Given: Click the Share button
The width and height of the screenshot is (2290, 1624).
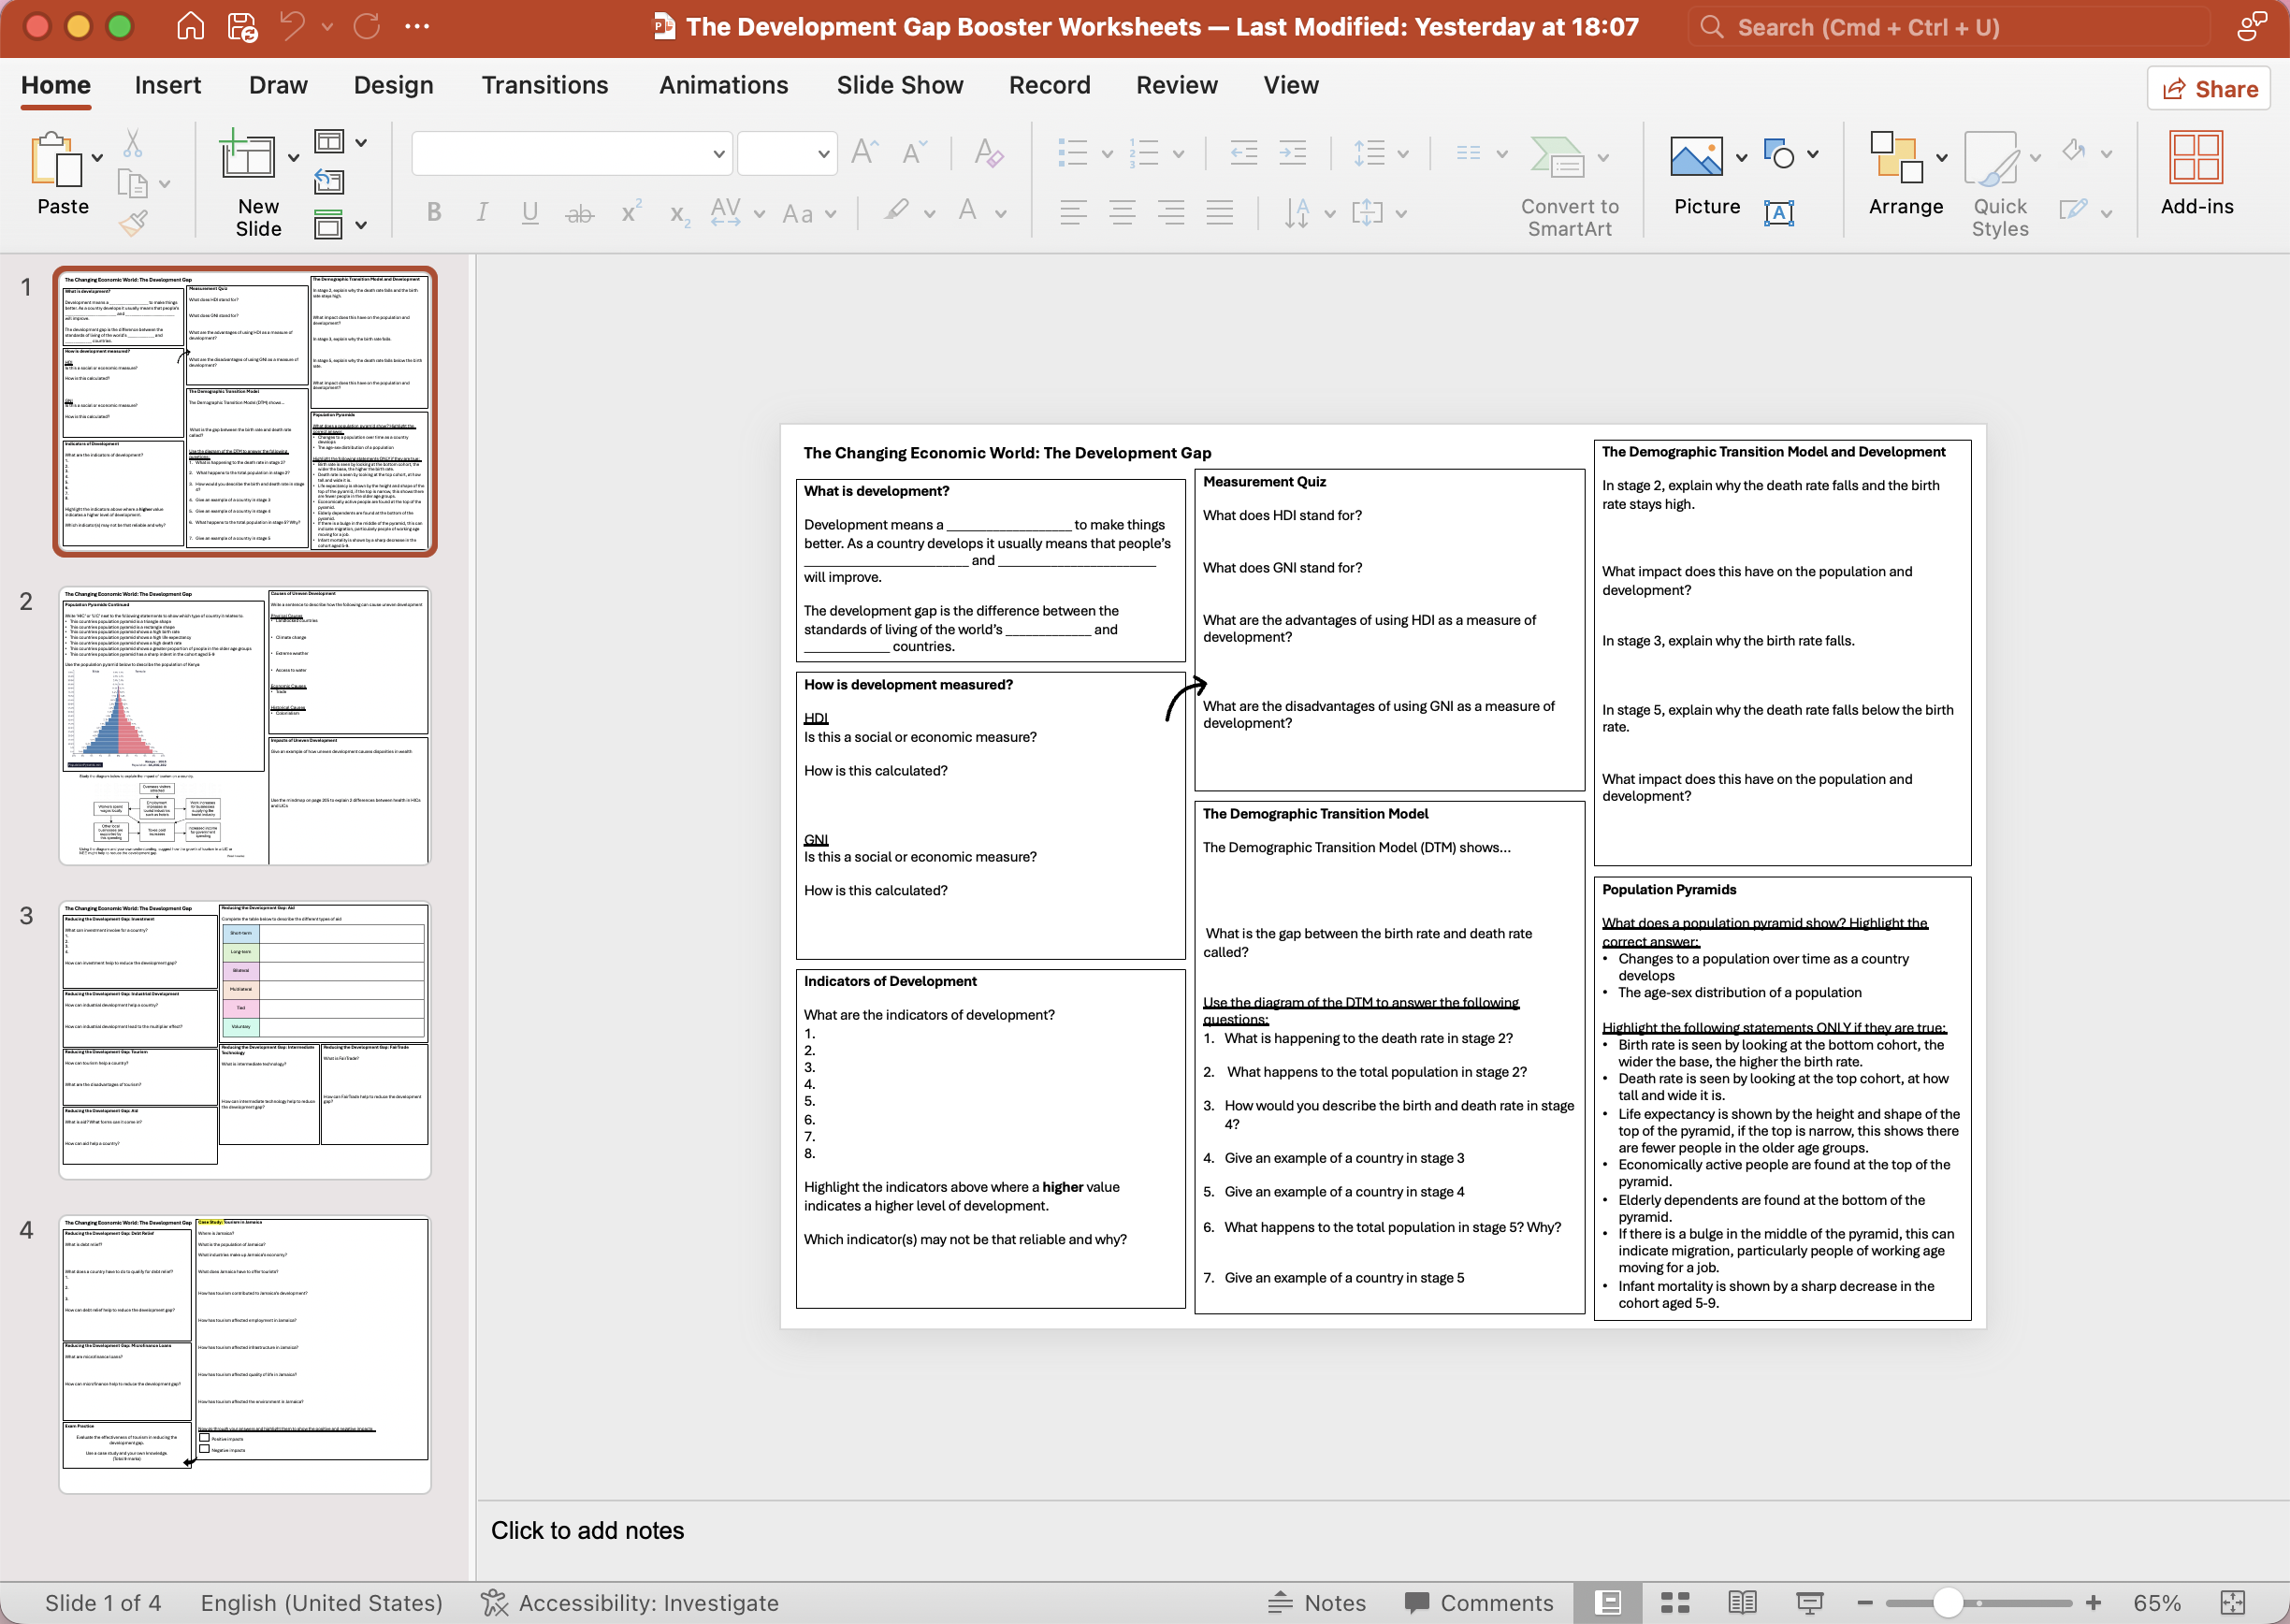Looking at the screenshot, I should [x=2209, y=89].
